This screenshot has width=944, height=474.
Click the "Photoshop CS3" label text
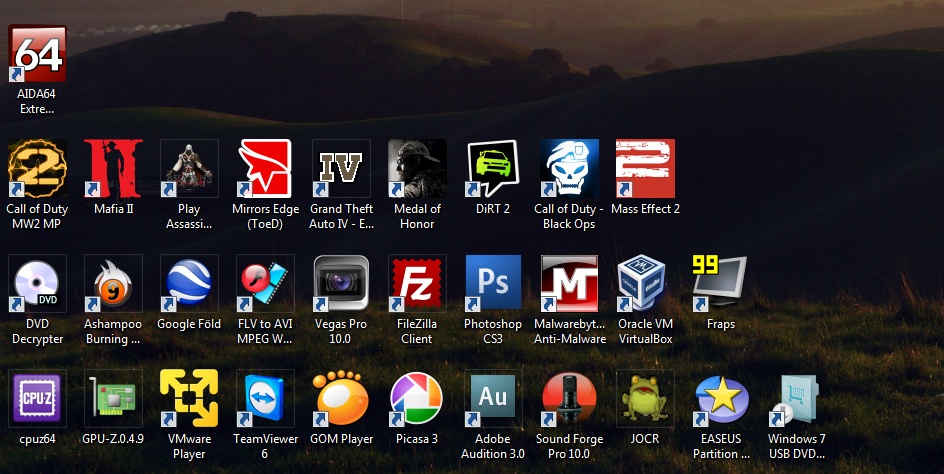pyautogui.click(x=493, y=331)
